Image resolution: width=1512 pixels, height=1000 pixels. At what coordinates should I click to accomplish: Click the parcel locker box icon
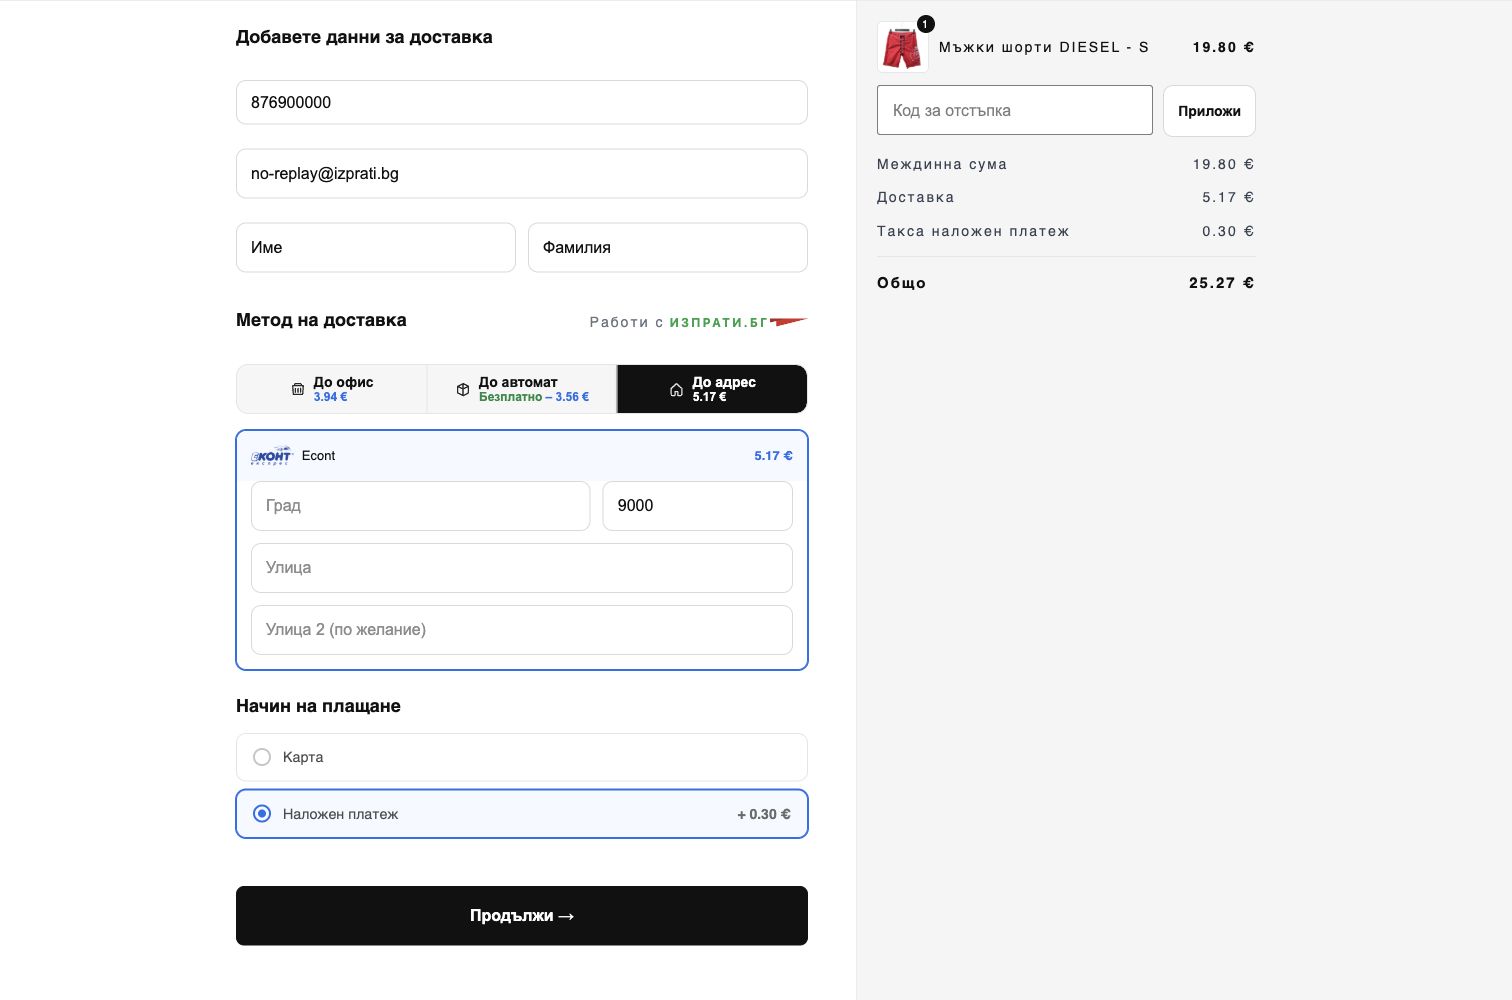tap(463, 389)
